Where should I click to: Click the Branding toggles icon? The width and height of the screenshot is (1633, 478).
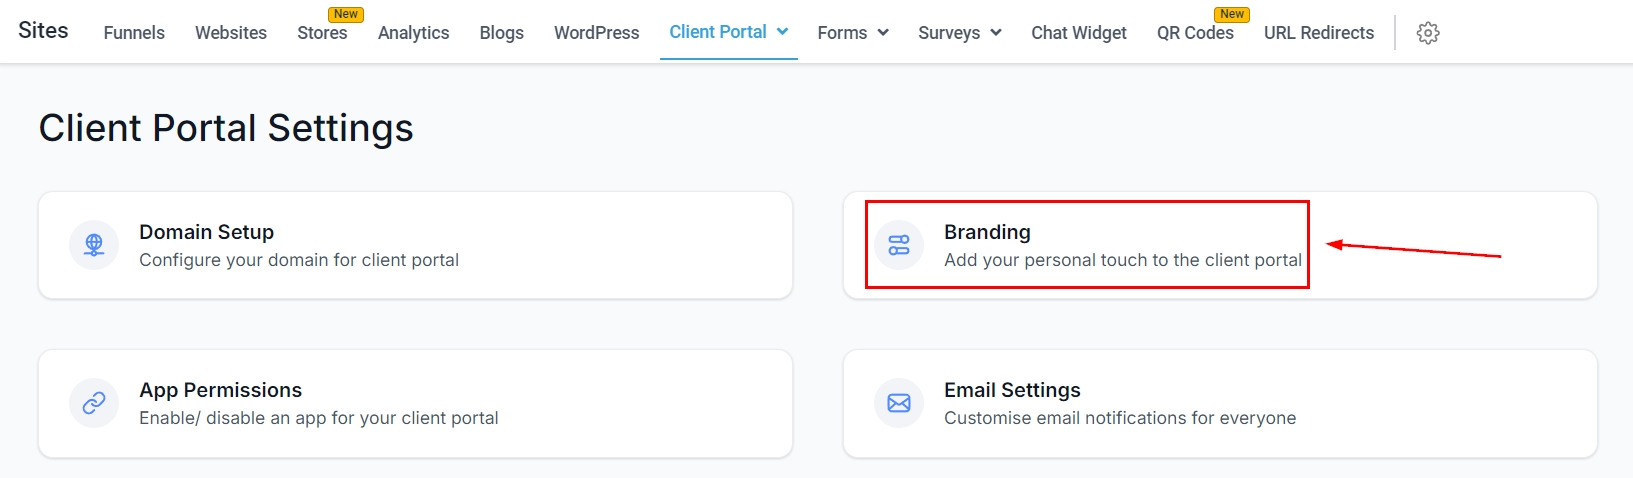(x=899, y=245)
